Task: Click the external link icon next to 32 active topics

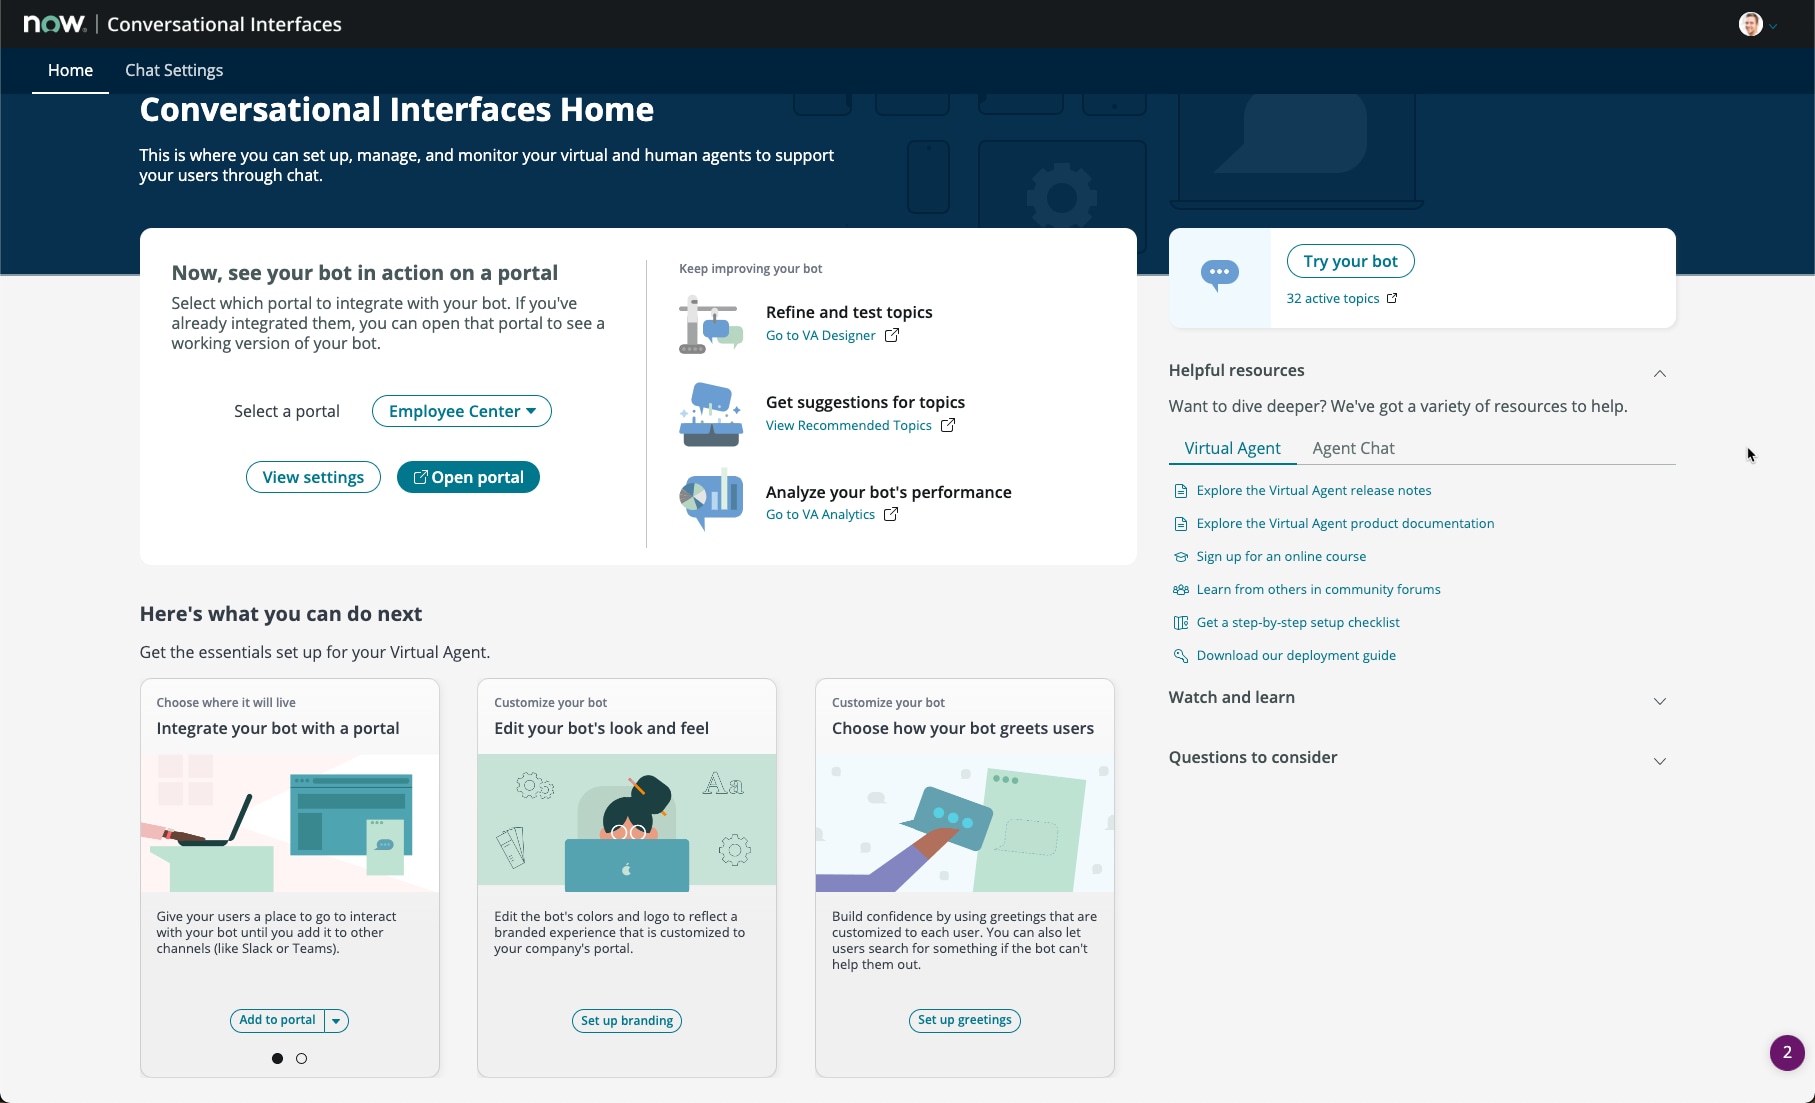Action: (x=1391, y=298)
